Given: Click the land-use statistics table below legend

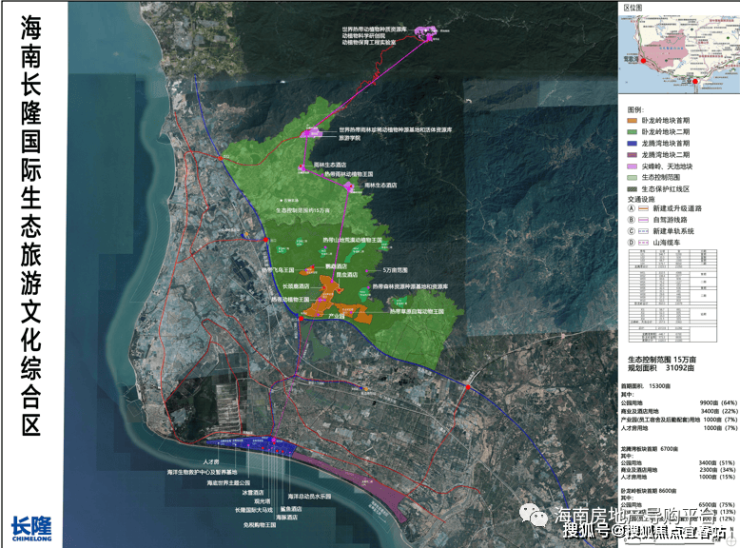Looking at the screenshot, I should (x=673, y=296).
